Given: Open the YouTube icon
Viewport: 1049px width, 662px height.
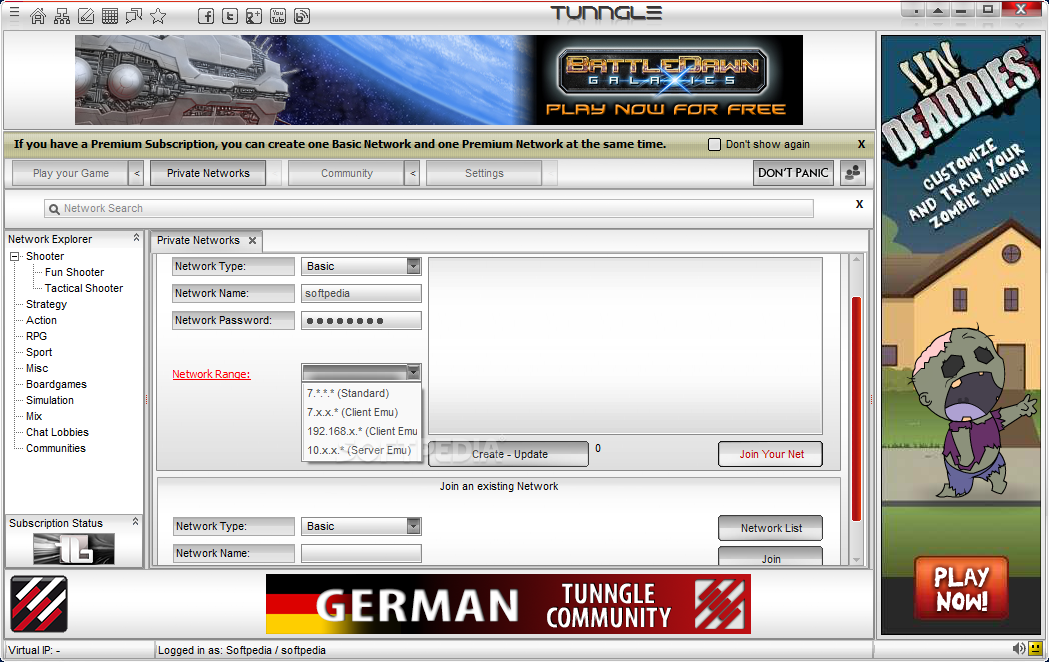Looking at the screenshot, I should pyautogui.click(x=278, y=16).
